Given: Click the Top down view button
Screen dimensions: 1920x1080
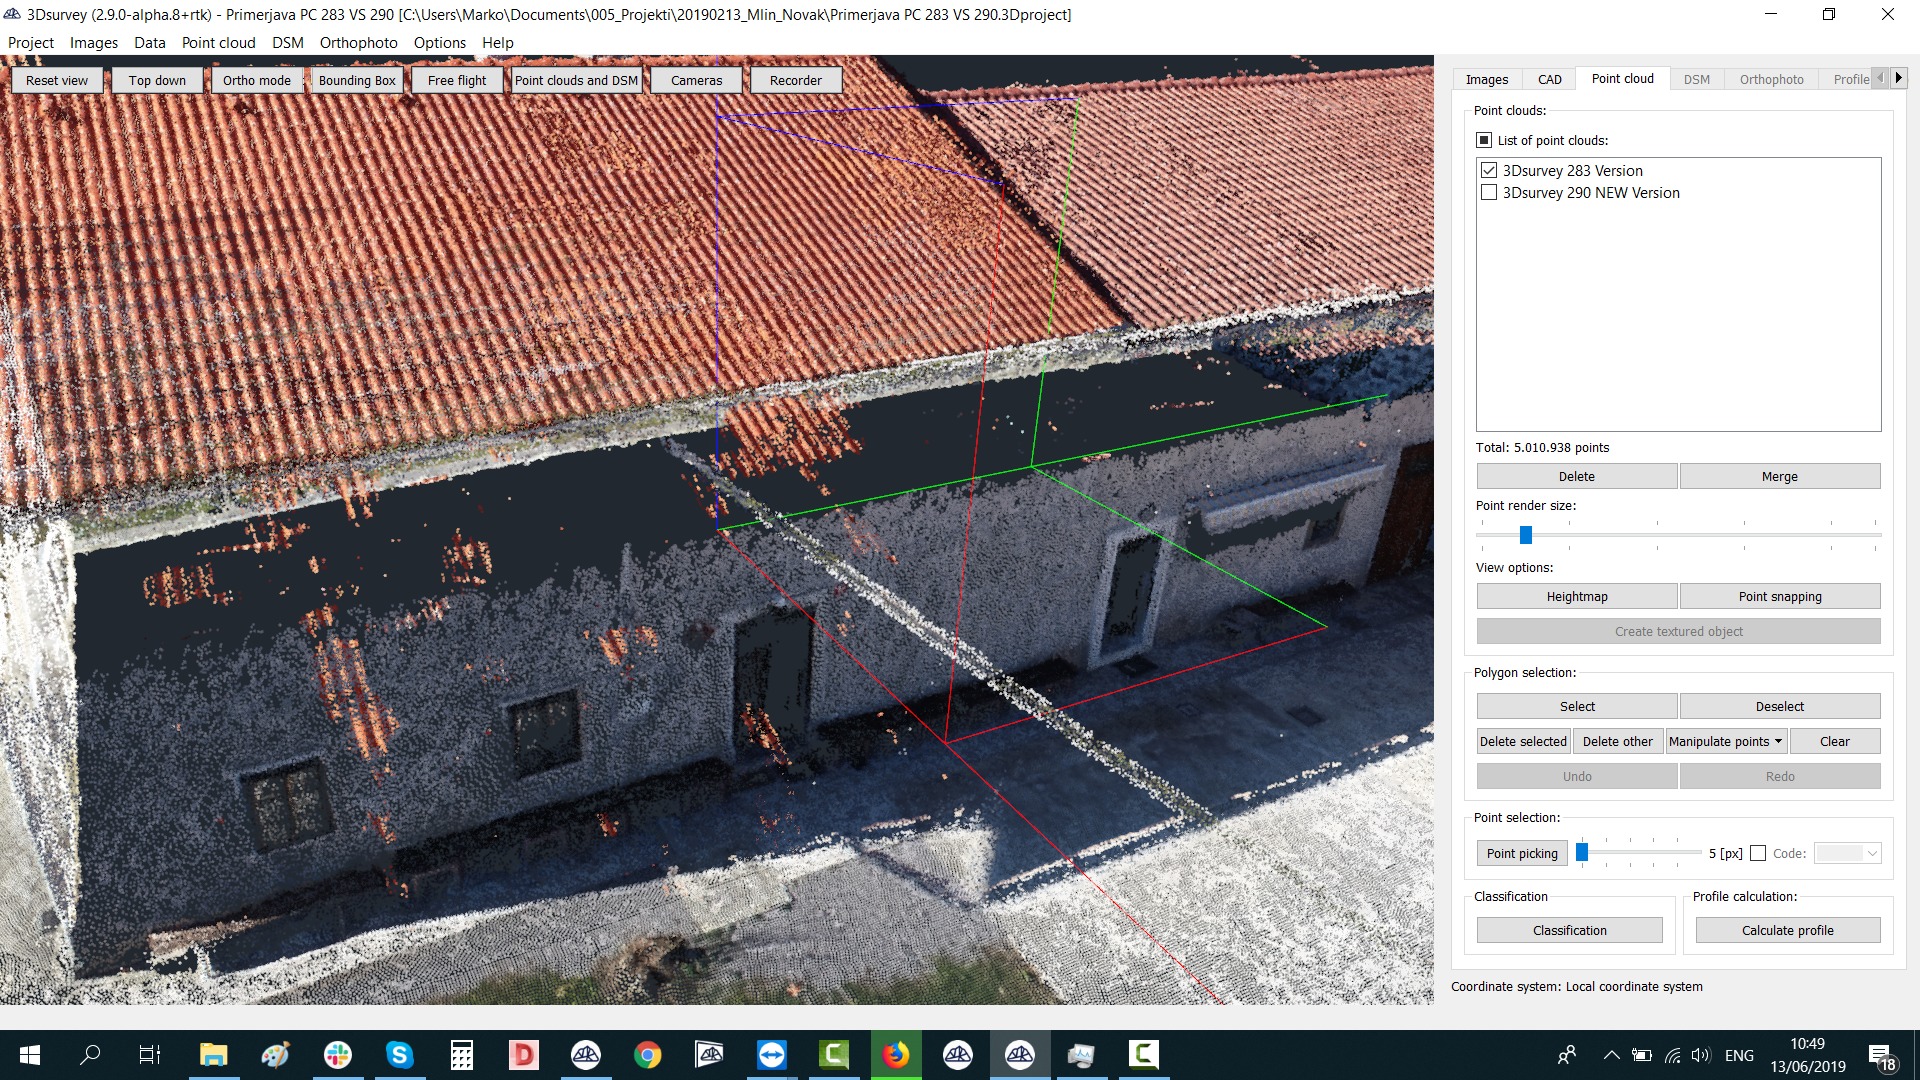Looking at the screenshot, I should [x=157, y=80].
